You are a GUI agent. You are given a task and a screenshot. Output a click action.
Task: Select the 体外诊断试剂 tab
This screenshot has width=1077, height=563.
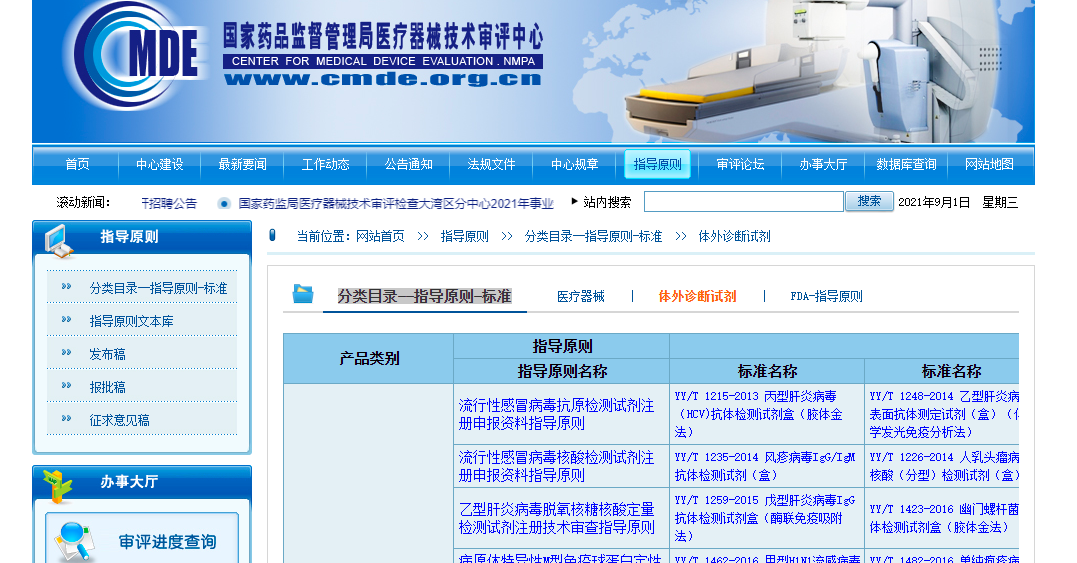(697, 296)
